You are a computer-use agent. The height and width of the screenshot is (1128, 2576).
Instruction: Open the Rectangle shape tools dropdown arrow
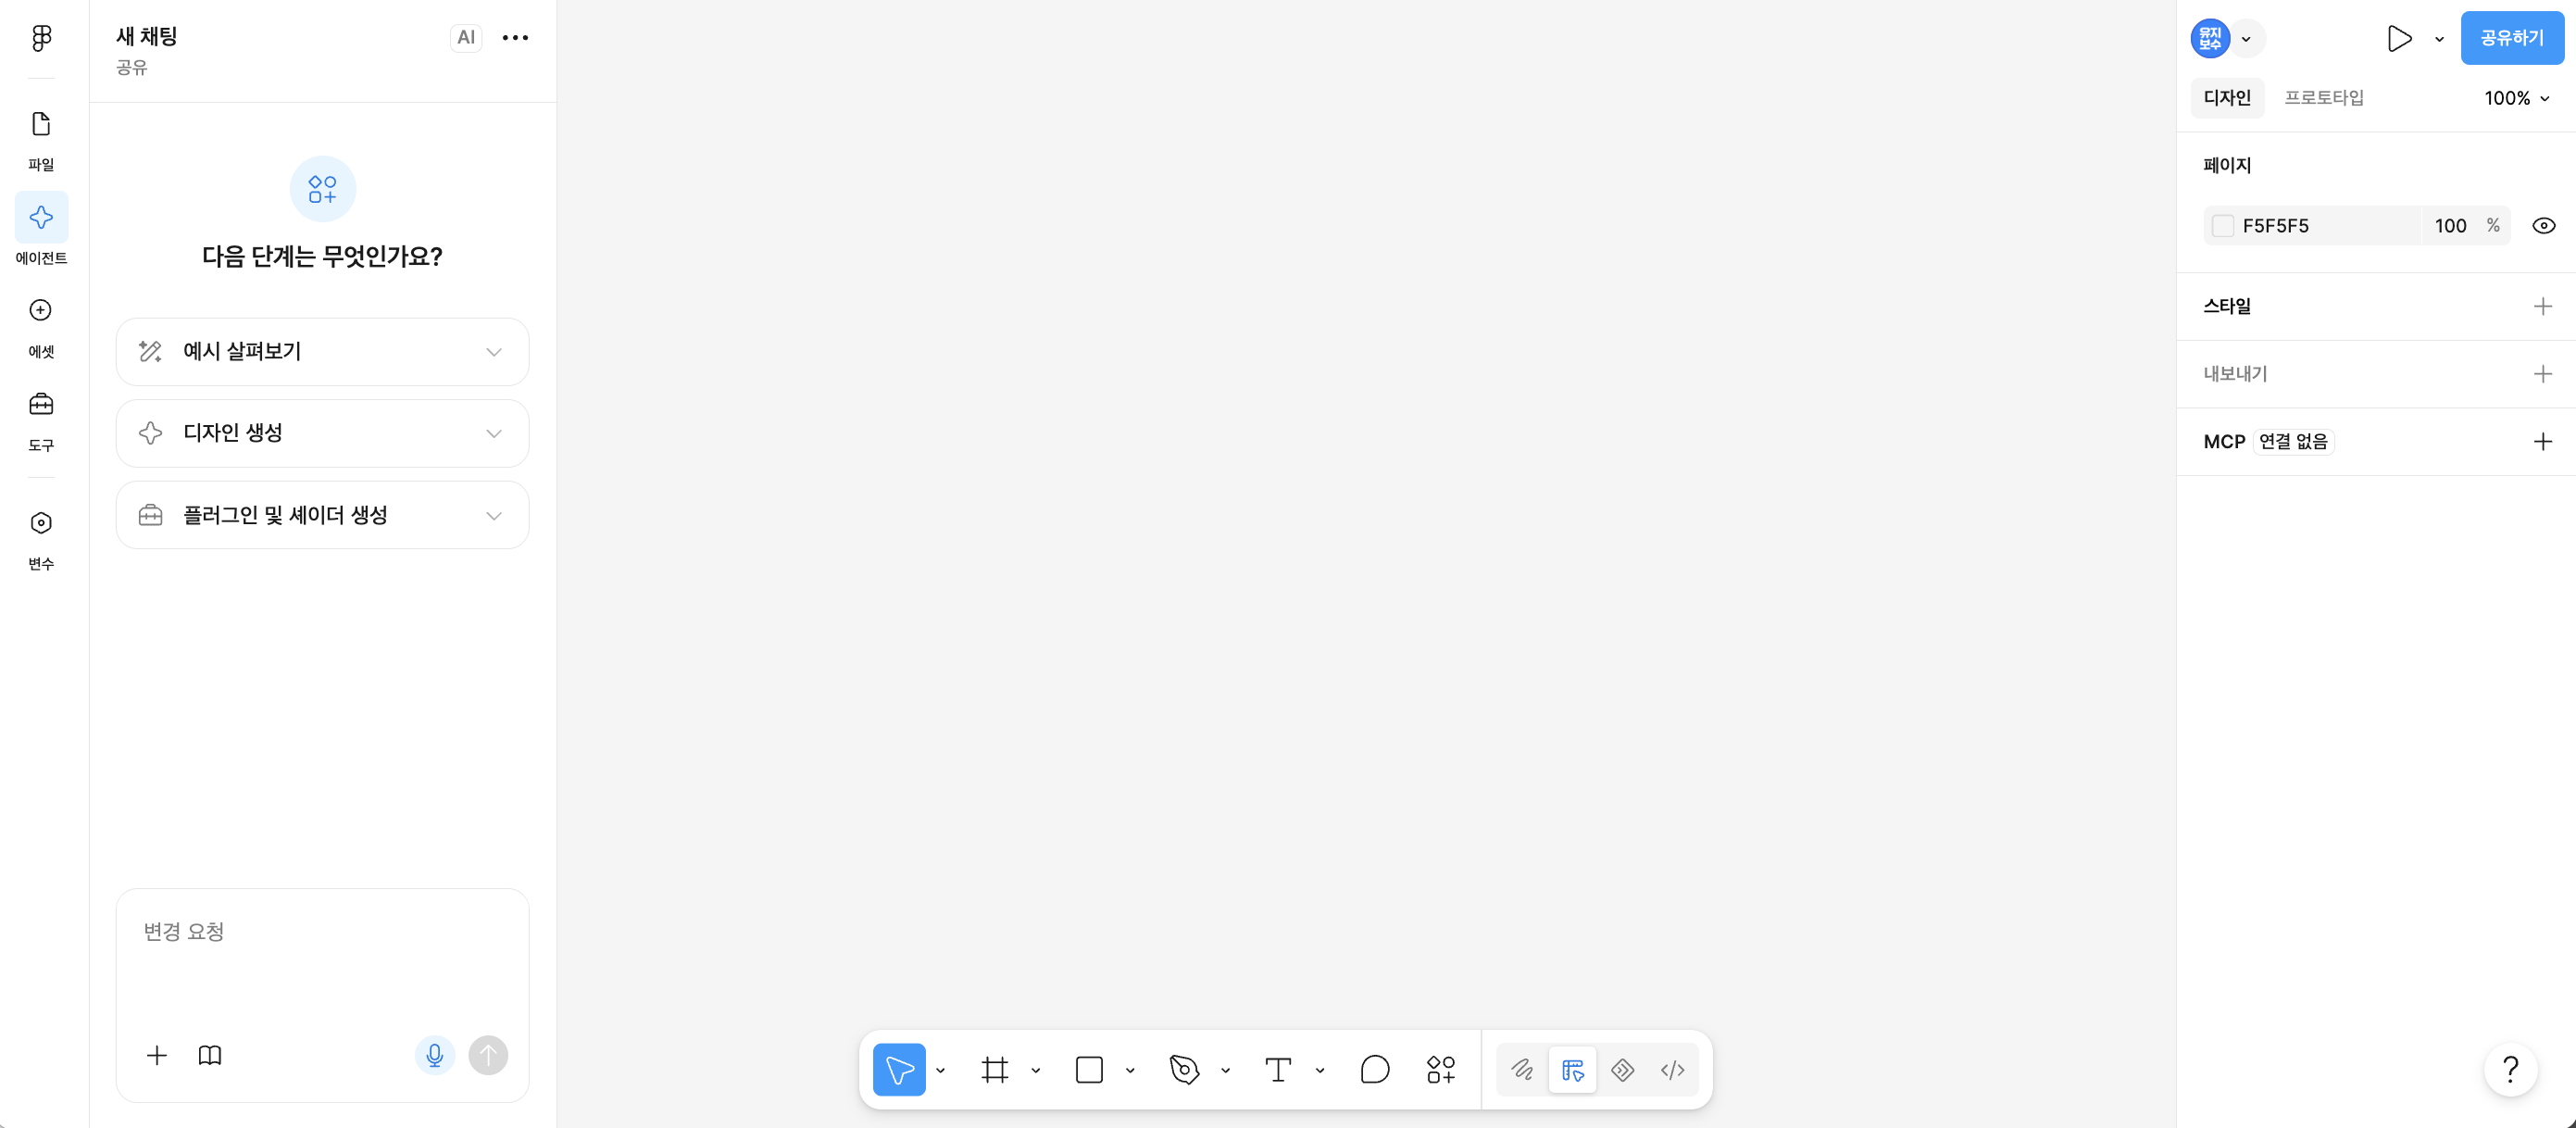[x=1130, y=1071]
